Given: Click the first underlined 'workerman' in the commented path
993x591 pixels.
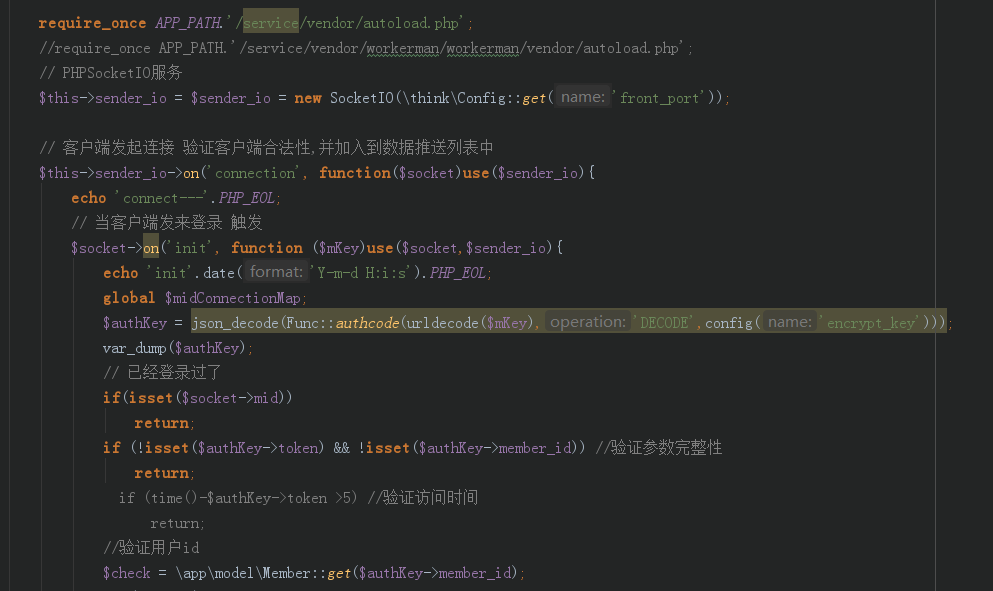Looking at the screenshot, I should click(403, 48).
